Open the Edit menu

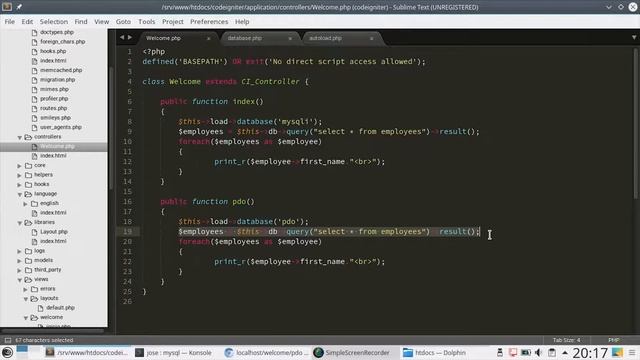pos(27,22)
